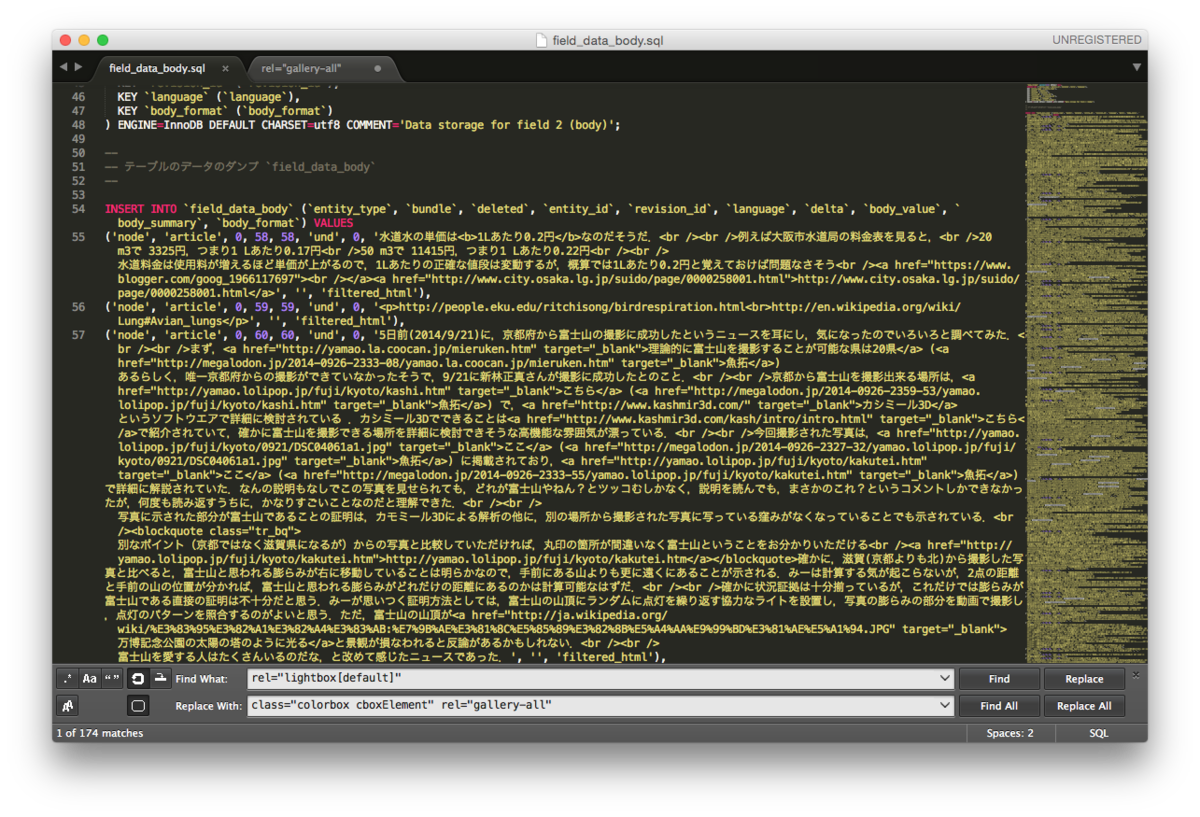Open the Spaces: 2 indentation menu
Screen dimensions: 1200x817
pos(1010,733)
